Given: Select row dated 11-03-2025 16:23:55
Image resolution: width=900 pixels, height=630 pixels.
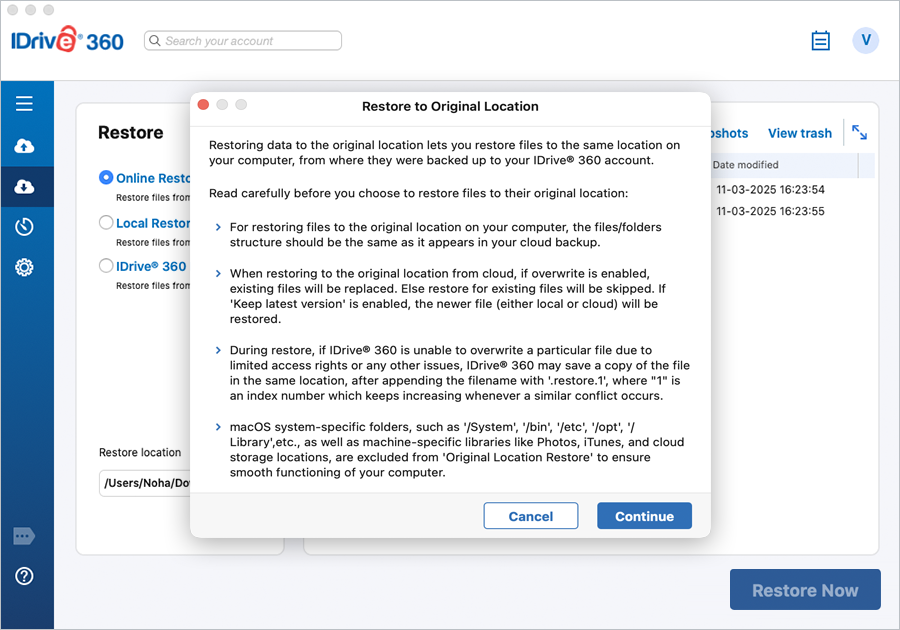Looking at the screenshot, I should tap(770, 211).
